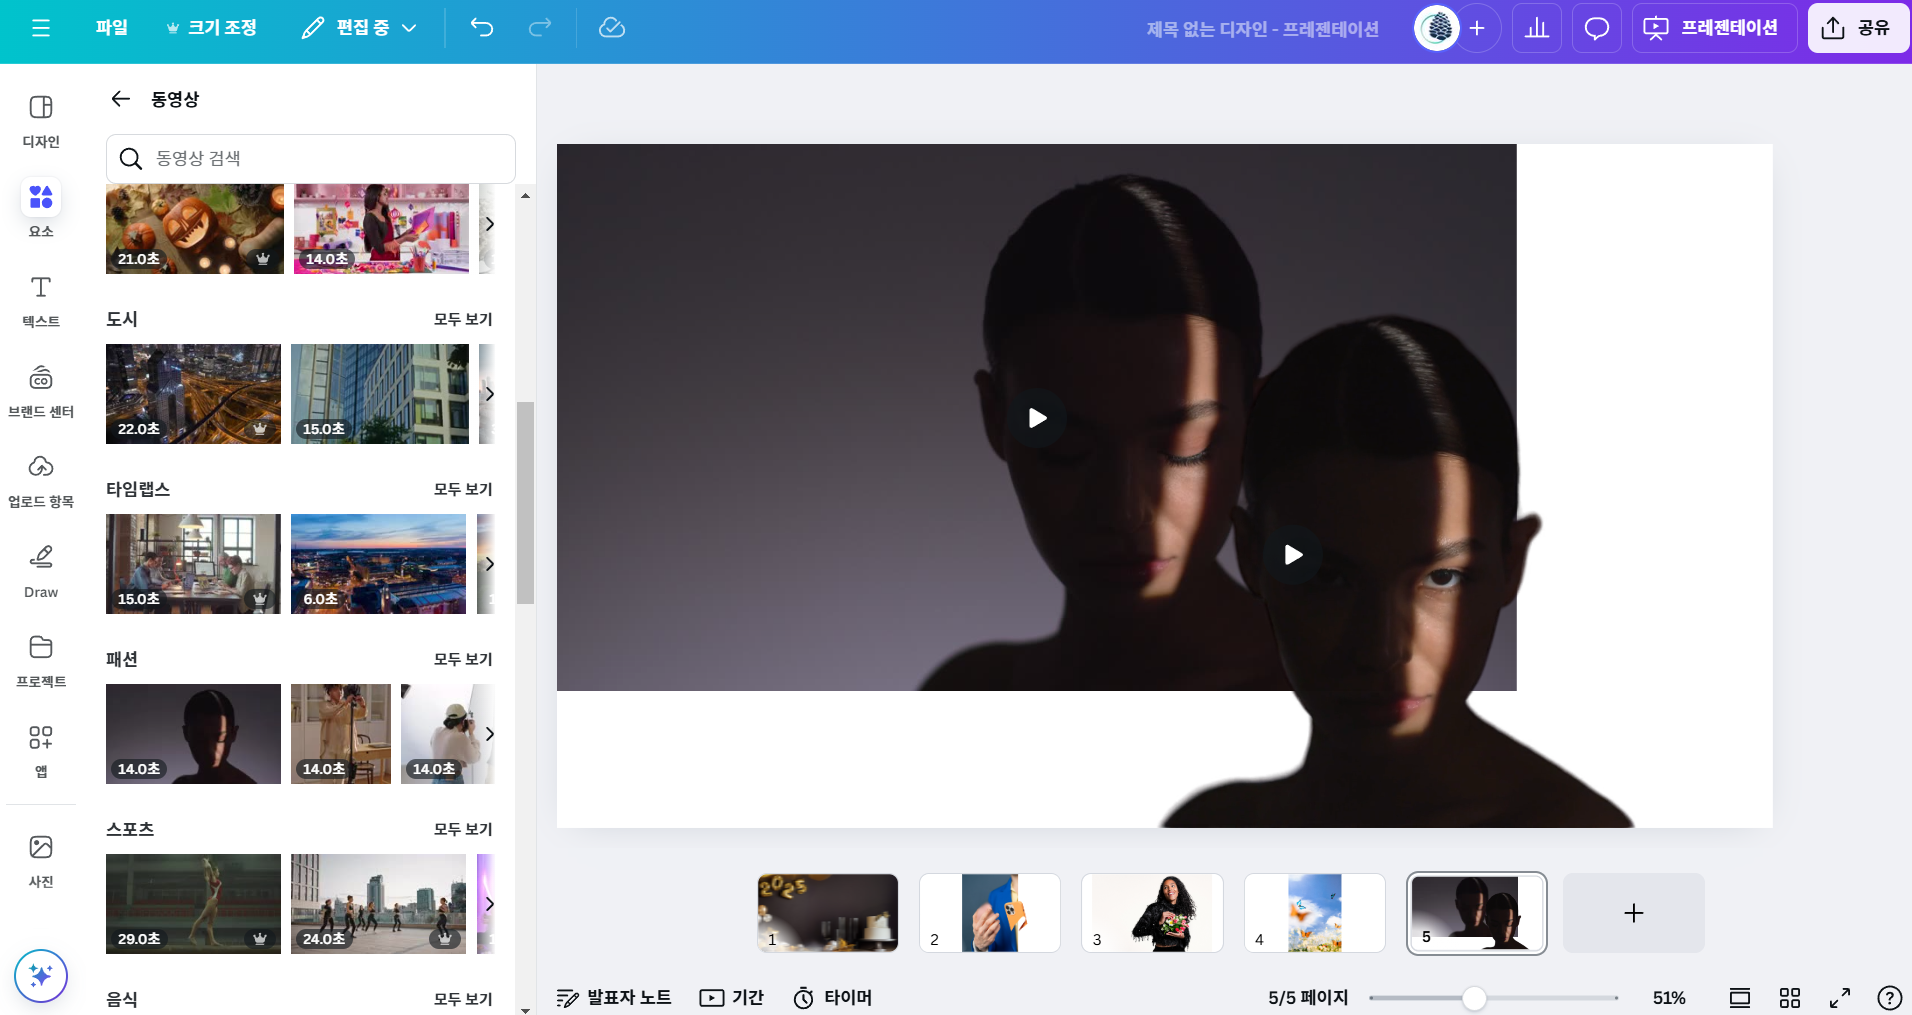Go to page 3 thumbnail
The height and width of the screenshot is (1015, 1912).
(1152, 913)
